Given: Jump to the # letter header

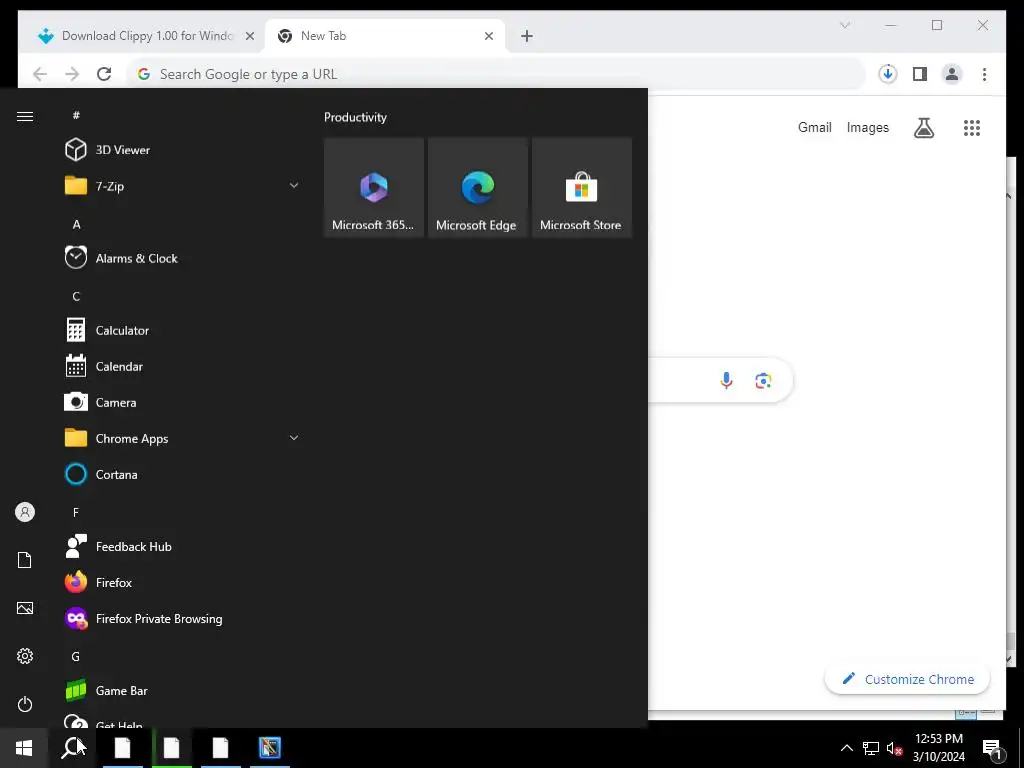Looking at the screenshot, I should pos(76,115).
